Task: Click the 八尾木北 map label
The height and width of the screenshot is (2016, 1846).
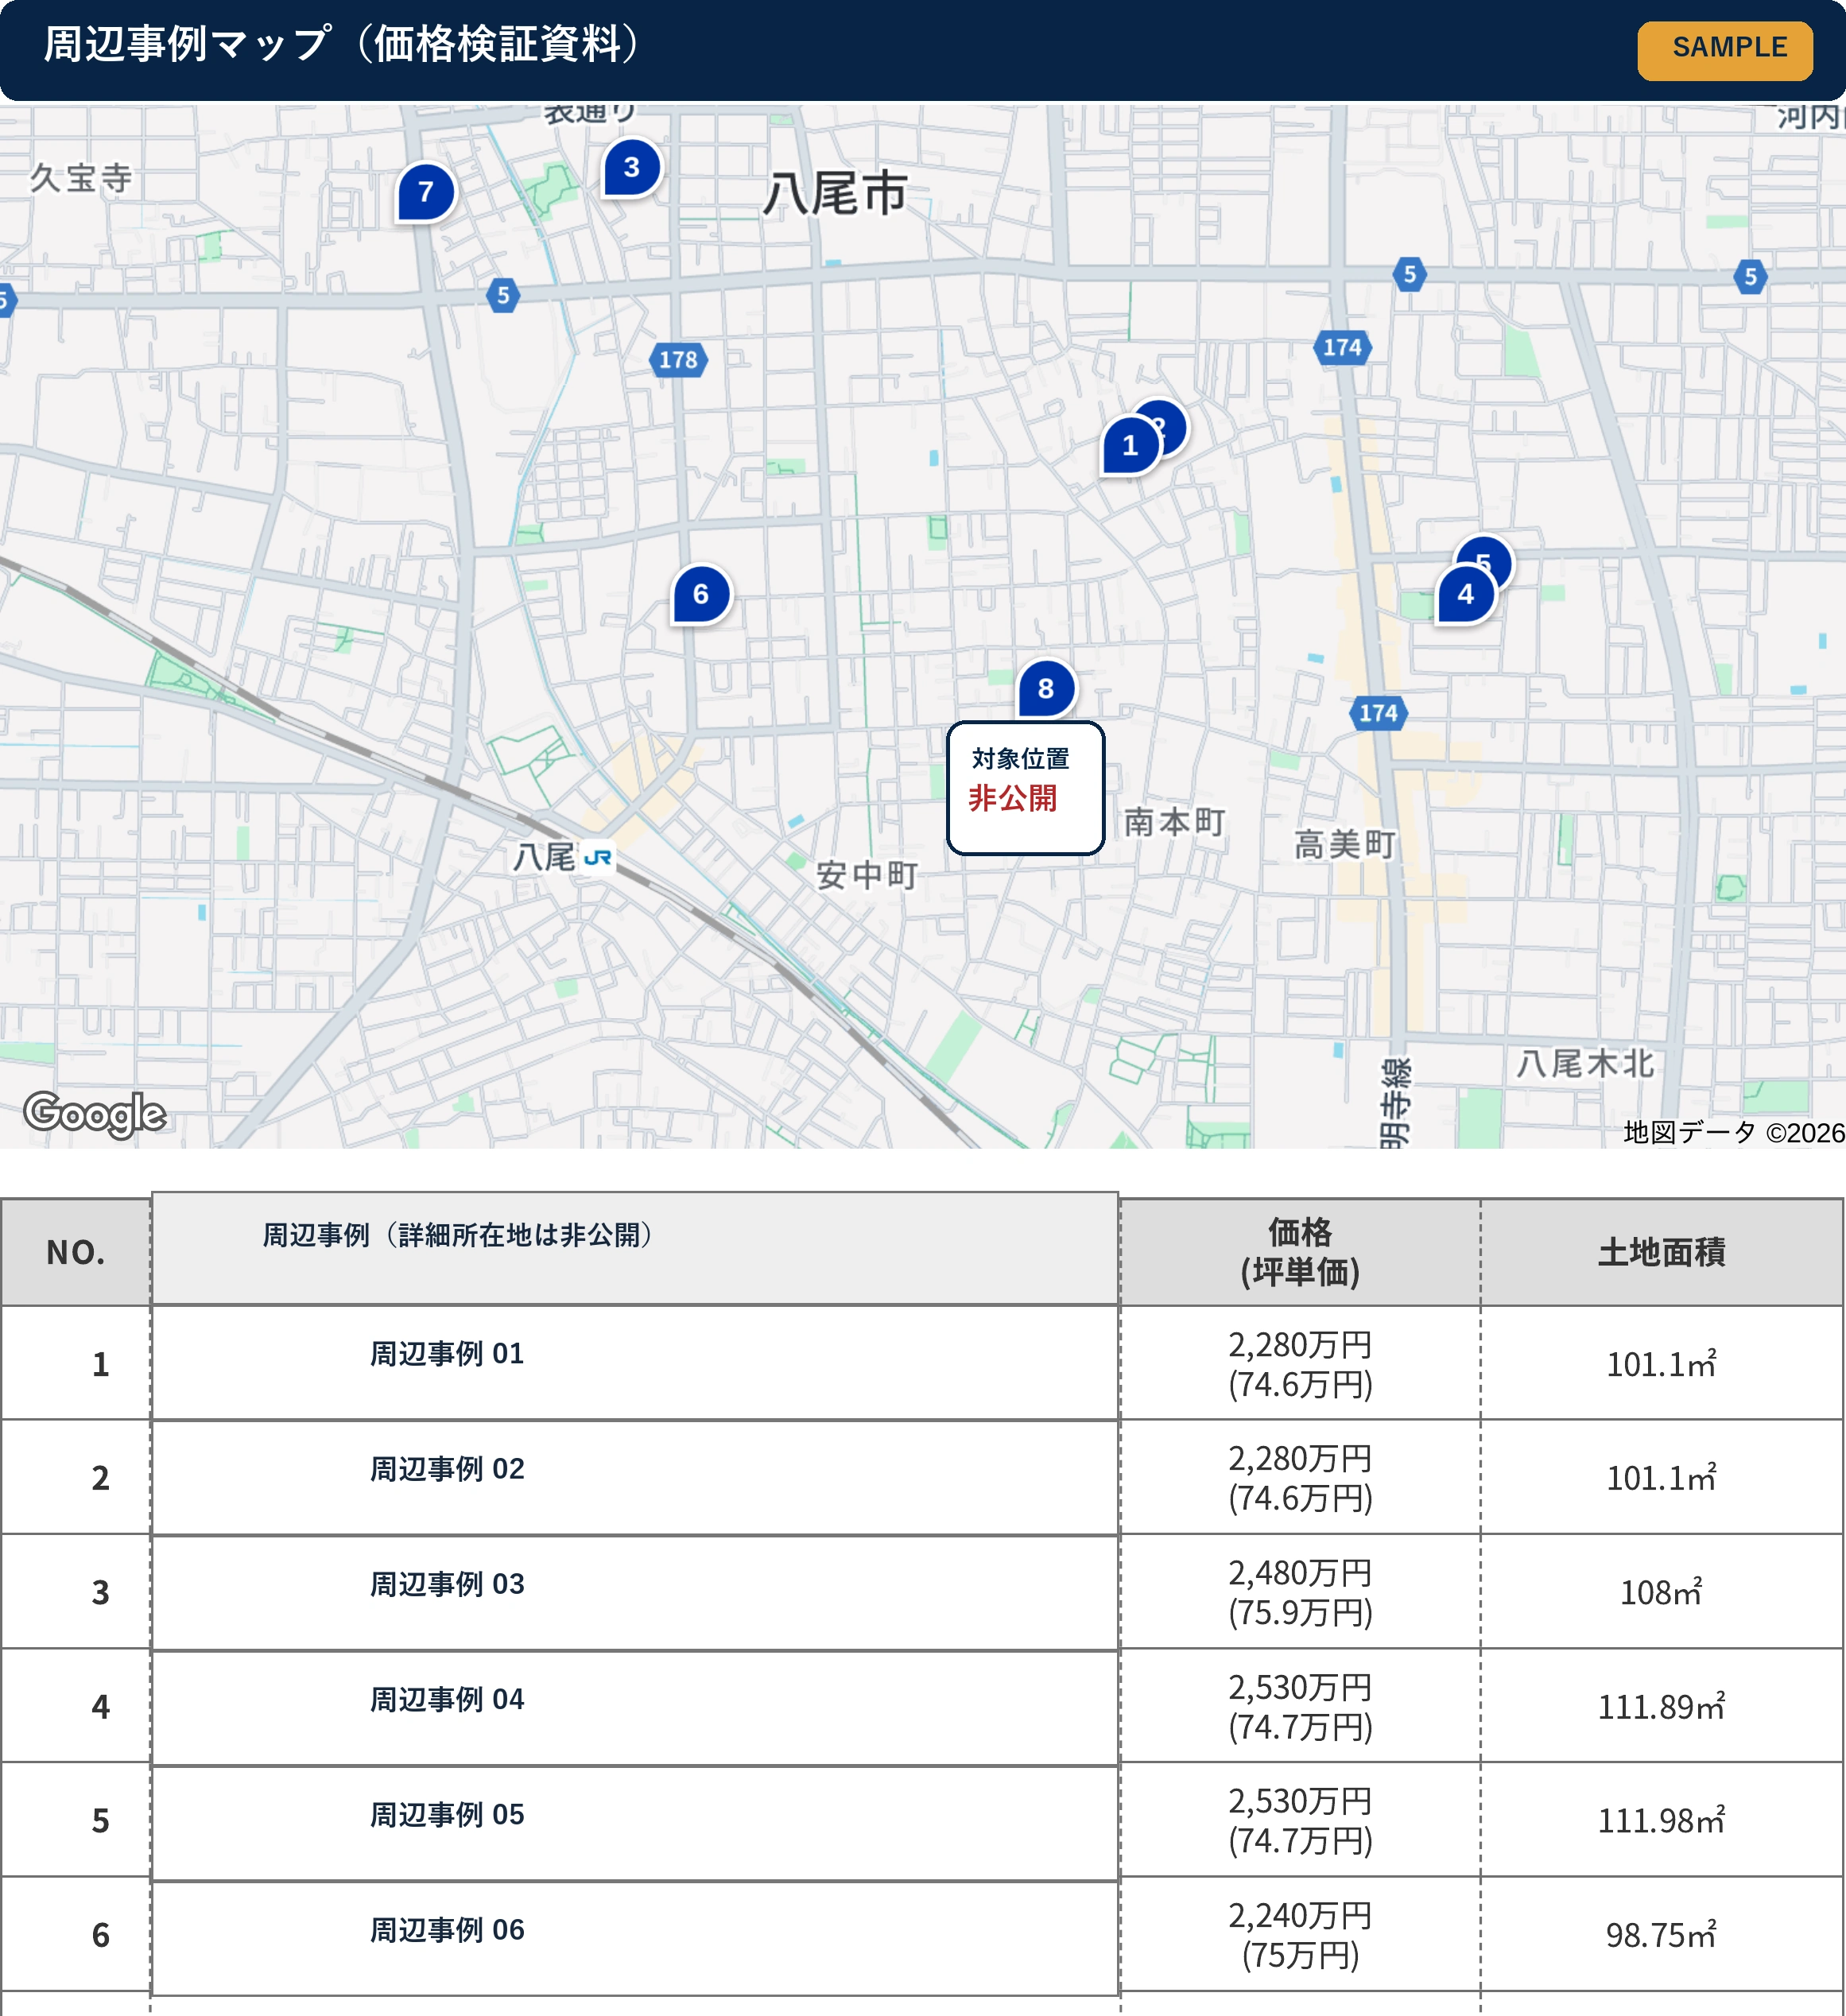Action: click(x=1585, y=1064)
